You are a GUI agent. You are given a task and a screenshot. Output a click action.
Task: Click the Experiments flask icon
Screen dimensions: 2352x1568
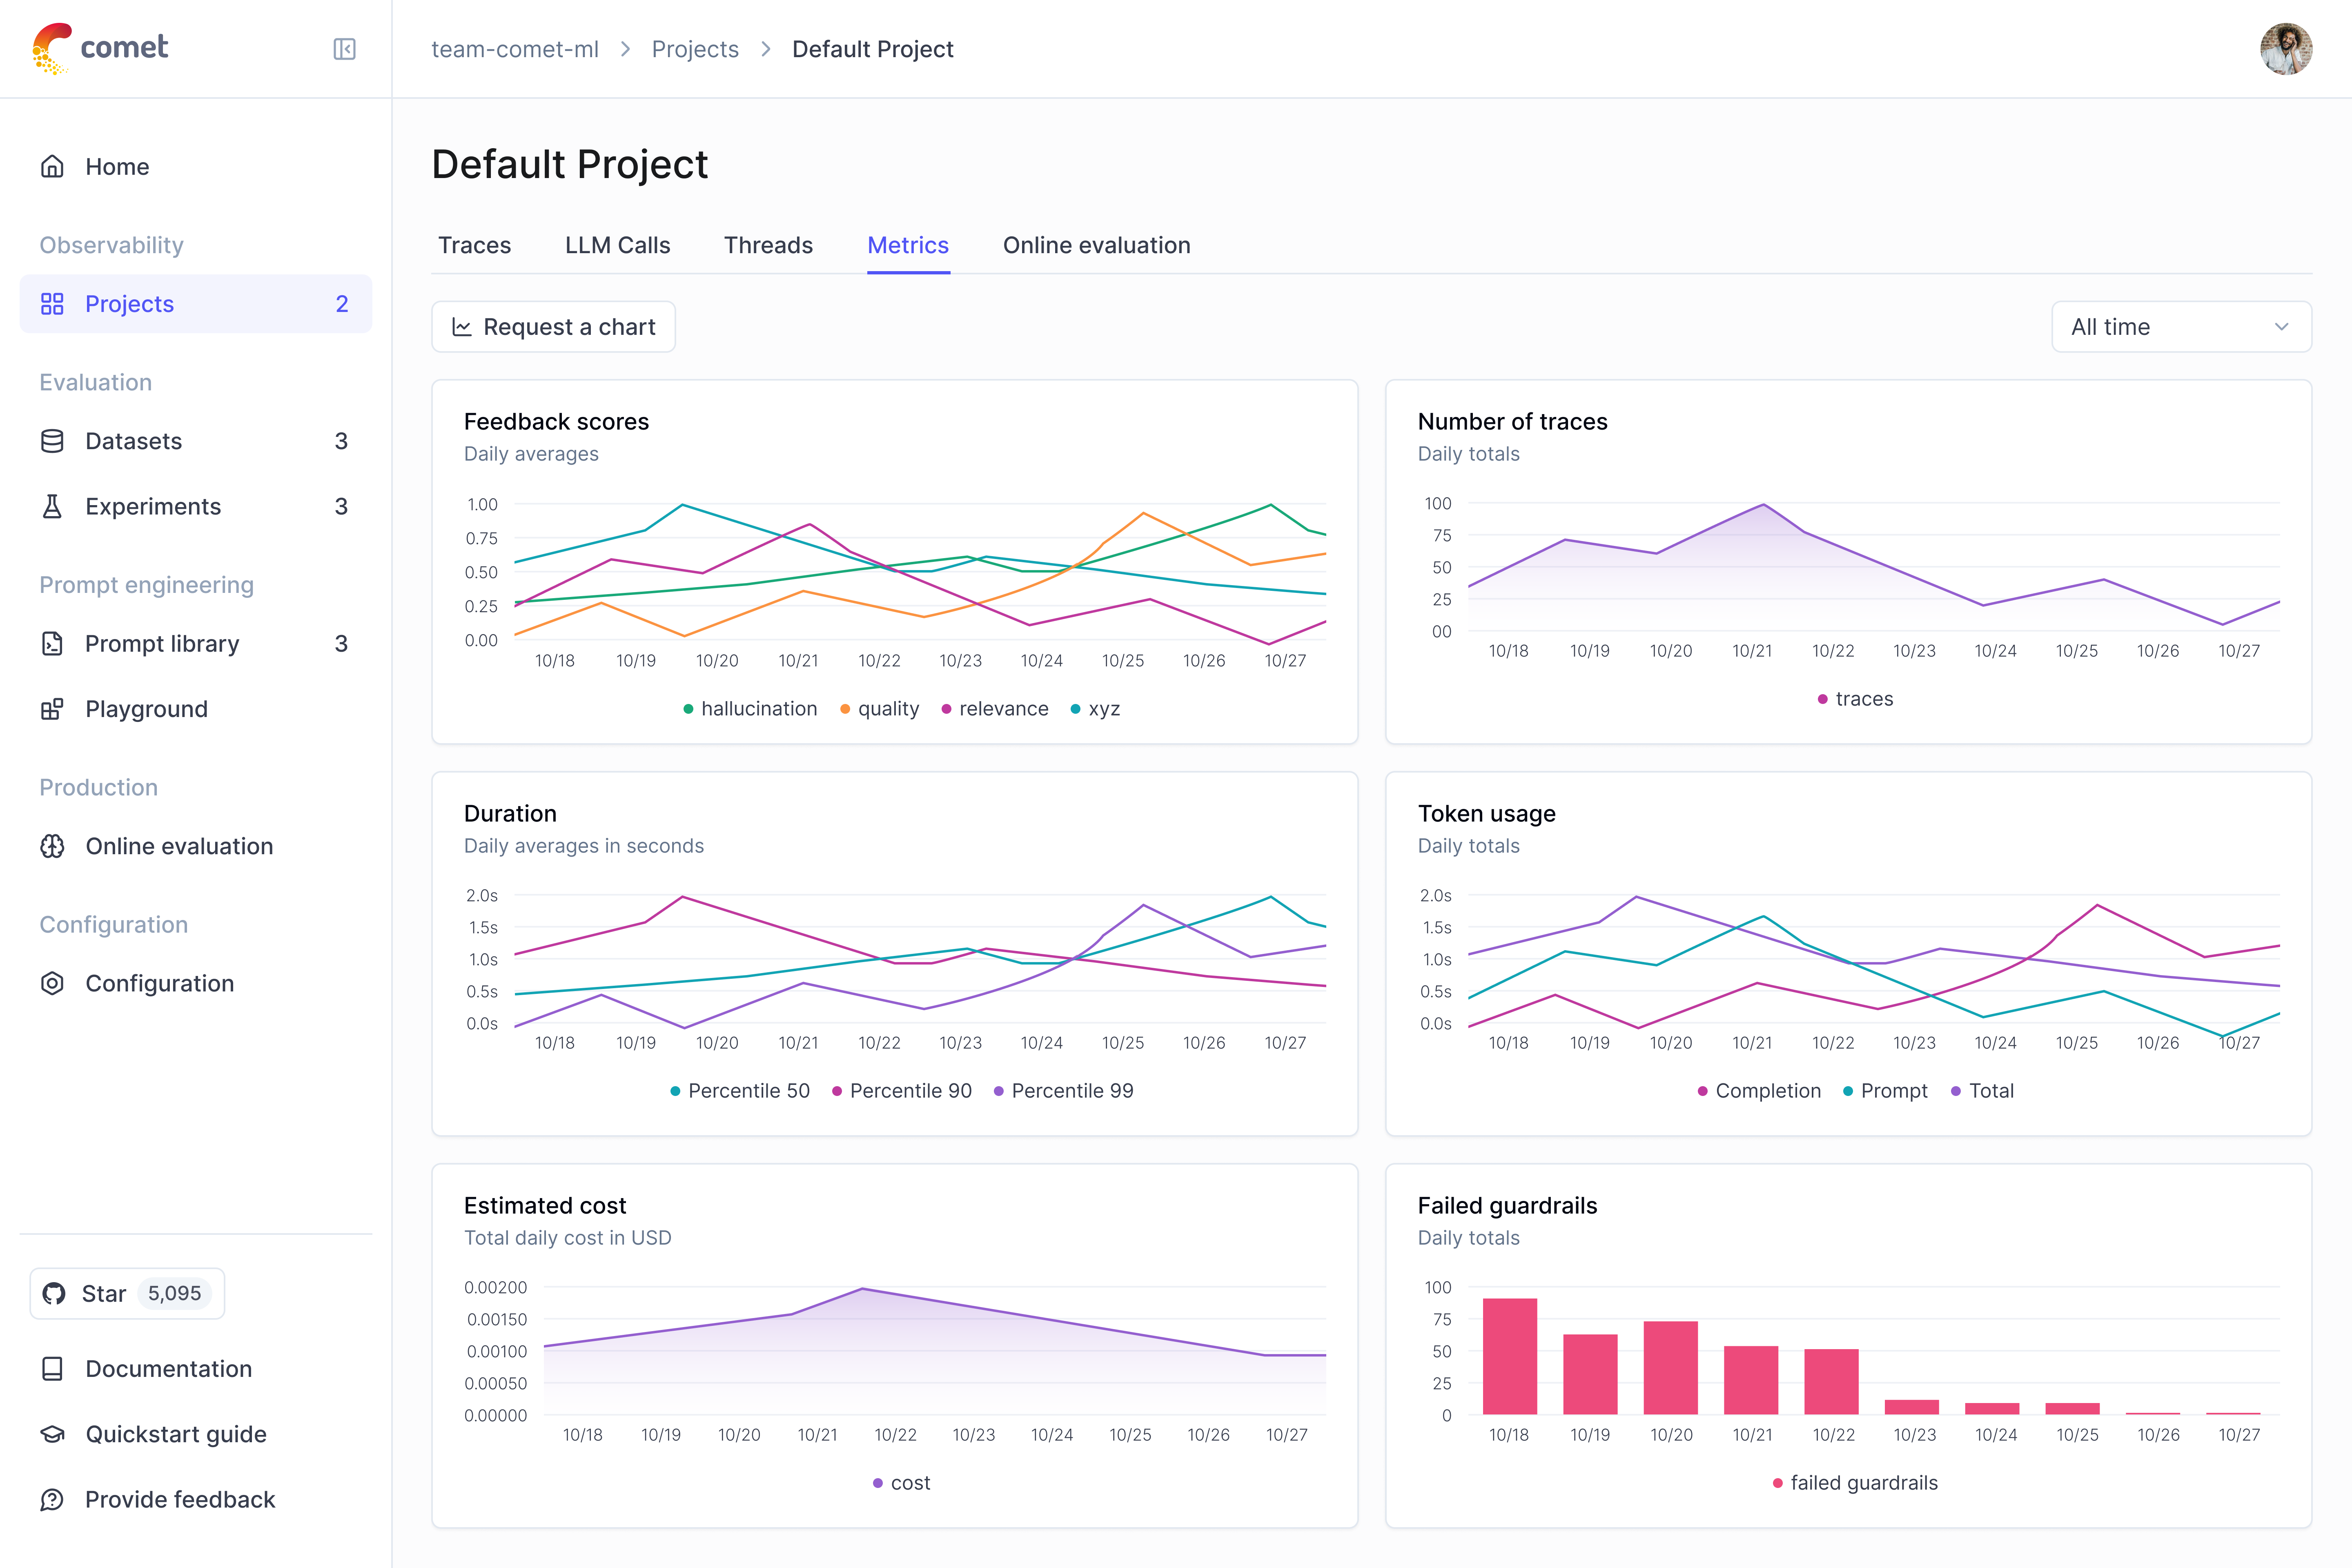(x=52, y=506)
